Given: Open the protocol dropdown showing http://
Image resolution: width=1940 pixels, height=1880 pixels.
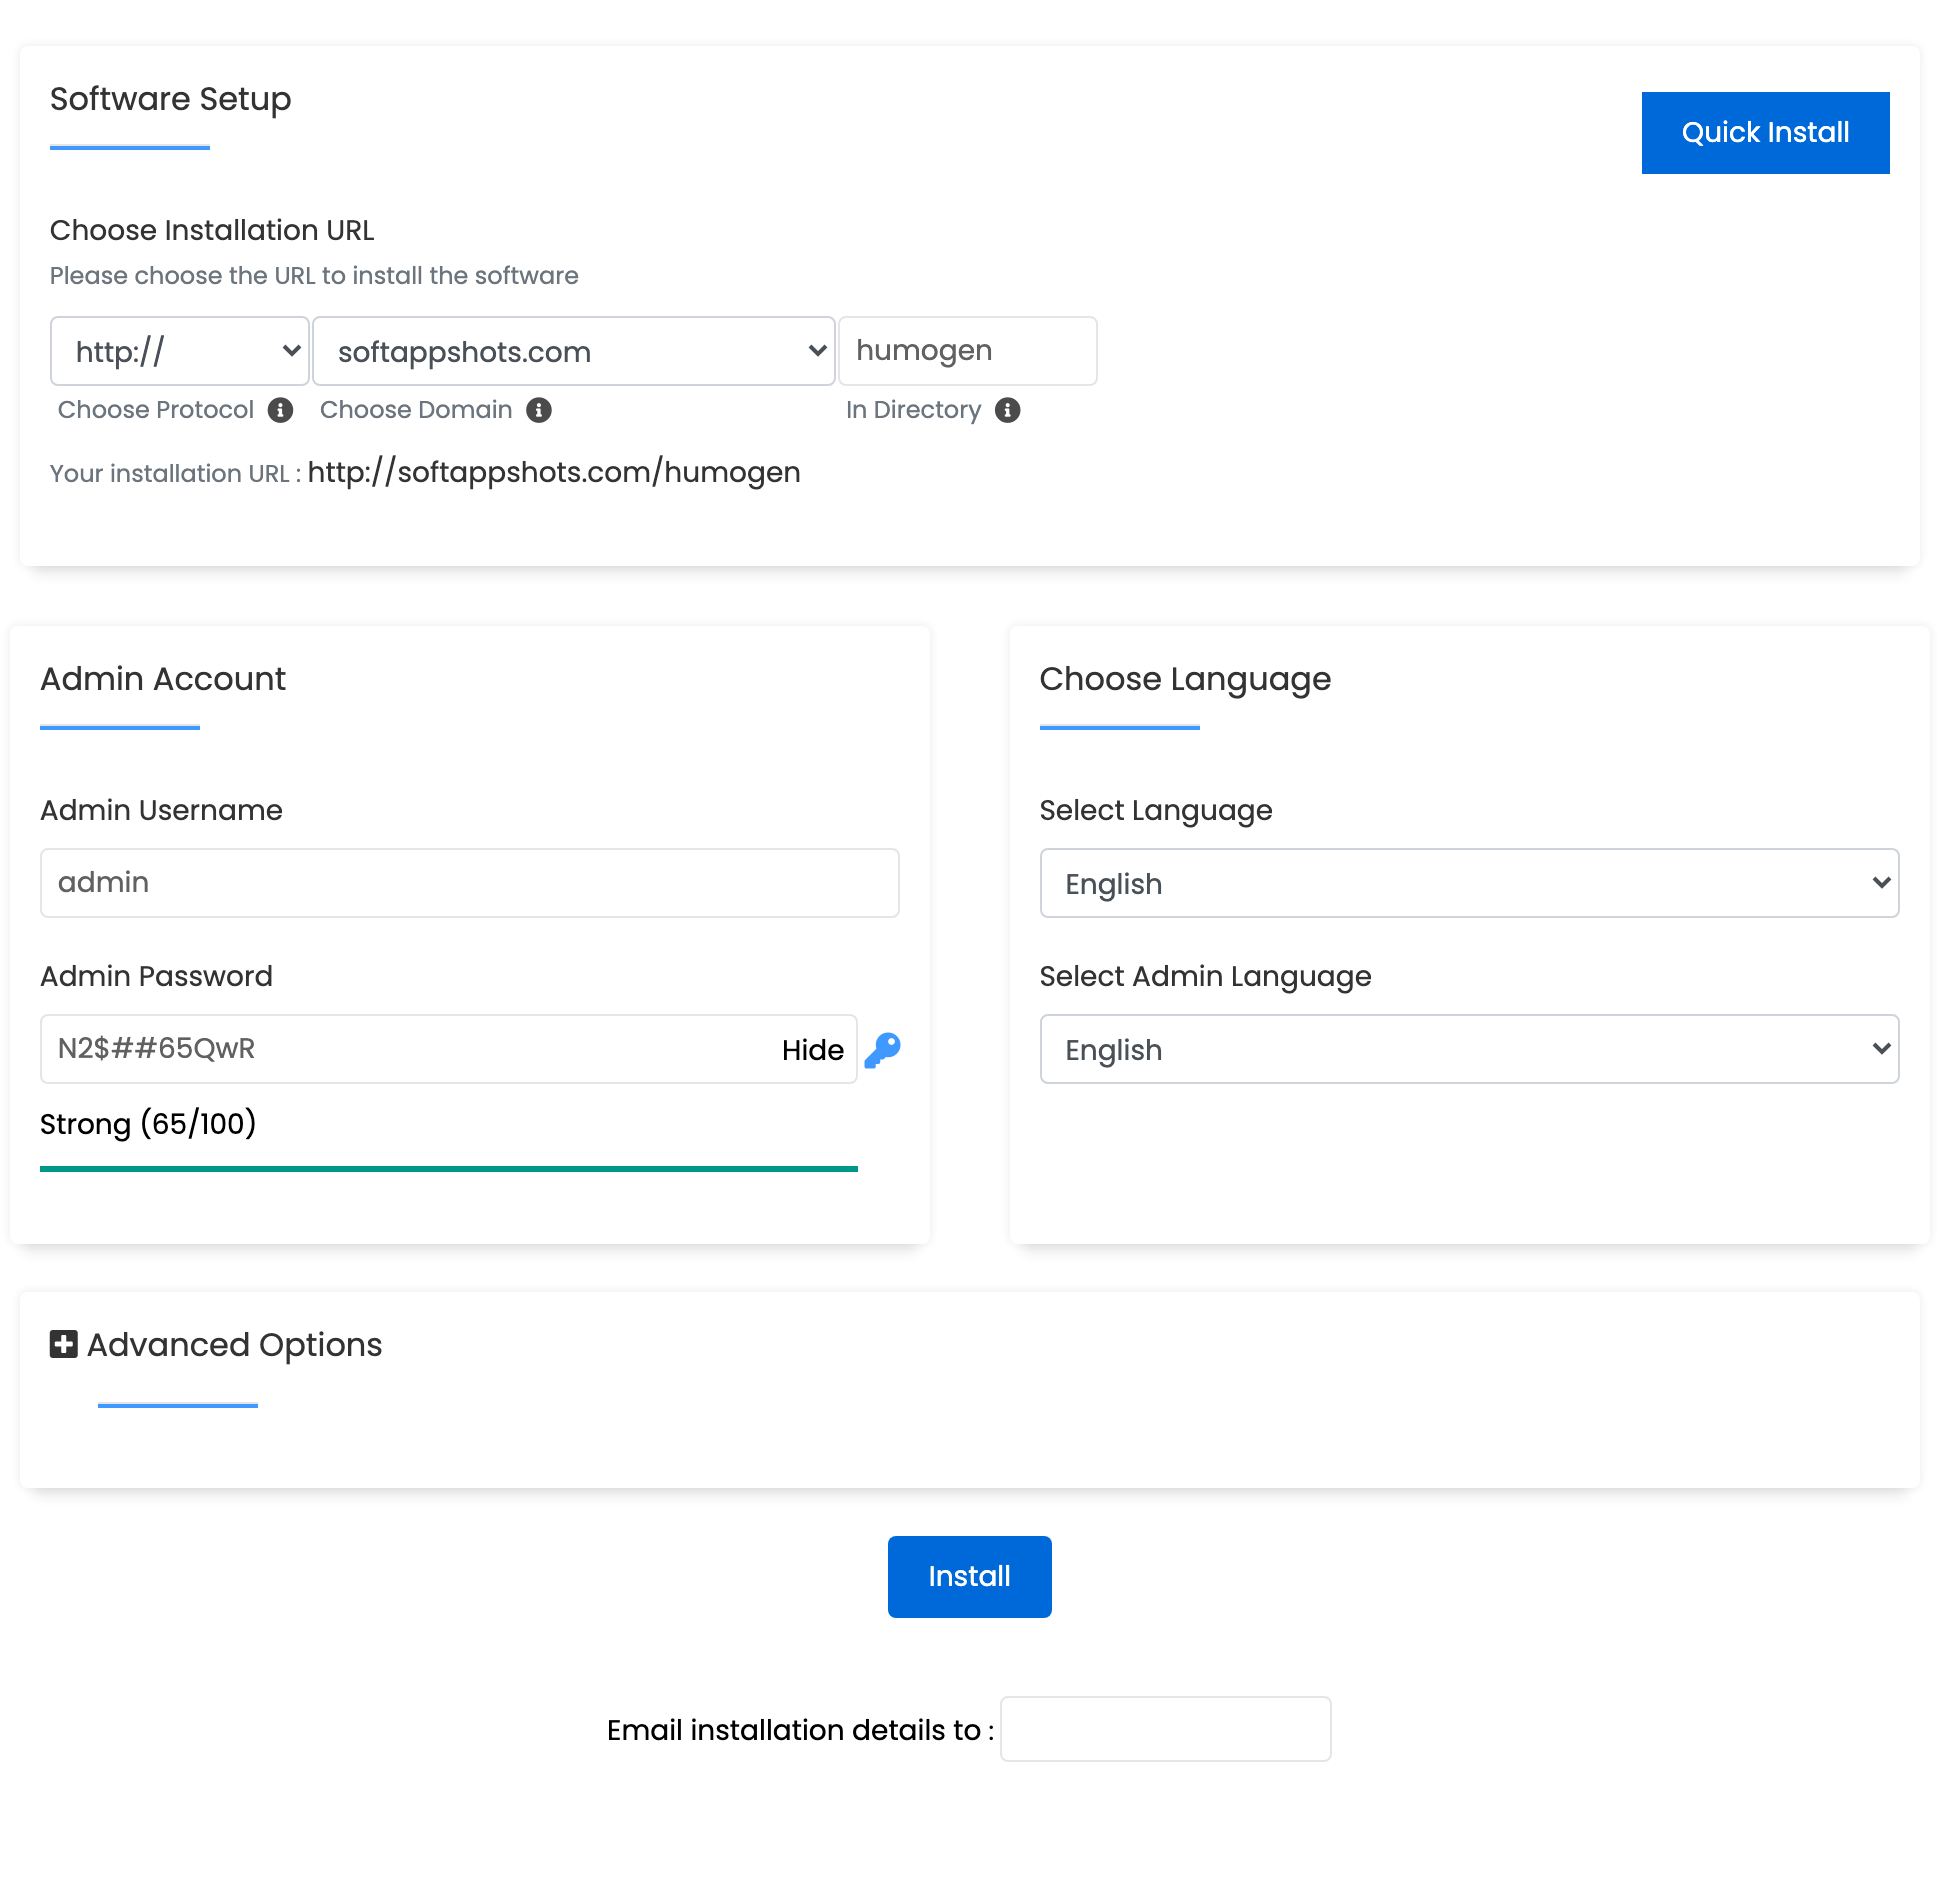Looking at the screenshot, I should point(180,351).
